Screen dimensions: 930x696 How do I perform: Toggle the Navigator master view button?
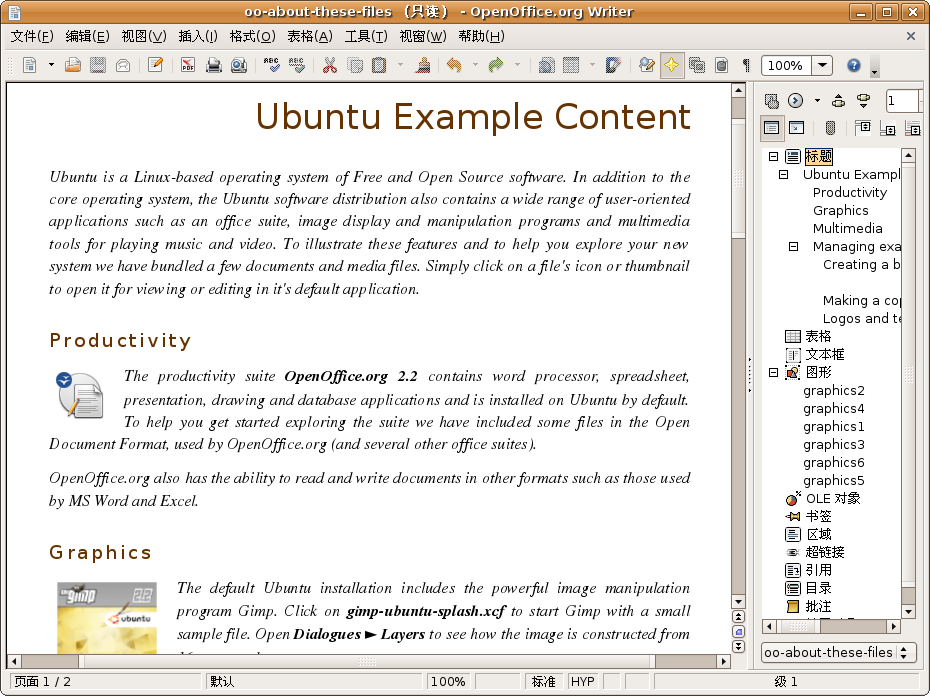771,101
